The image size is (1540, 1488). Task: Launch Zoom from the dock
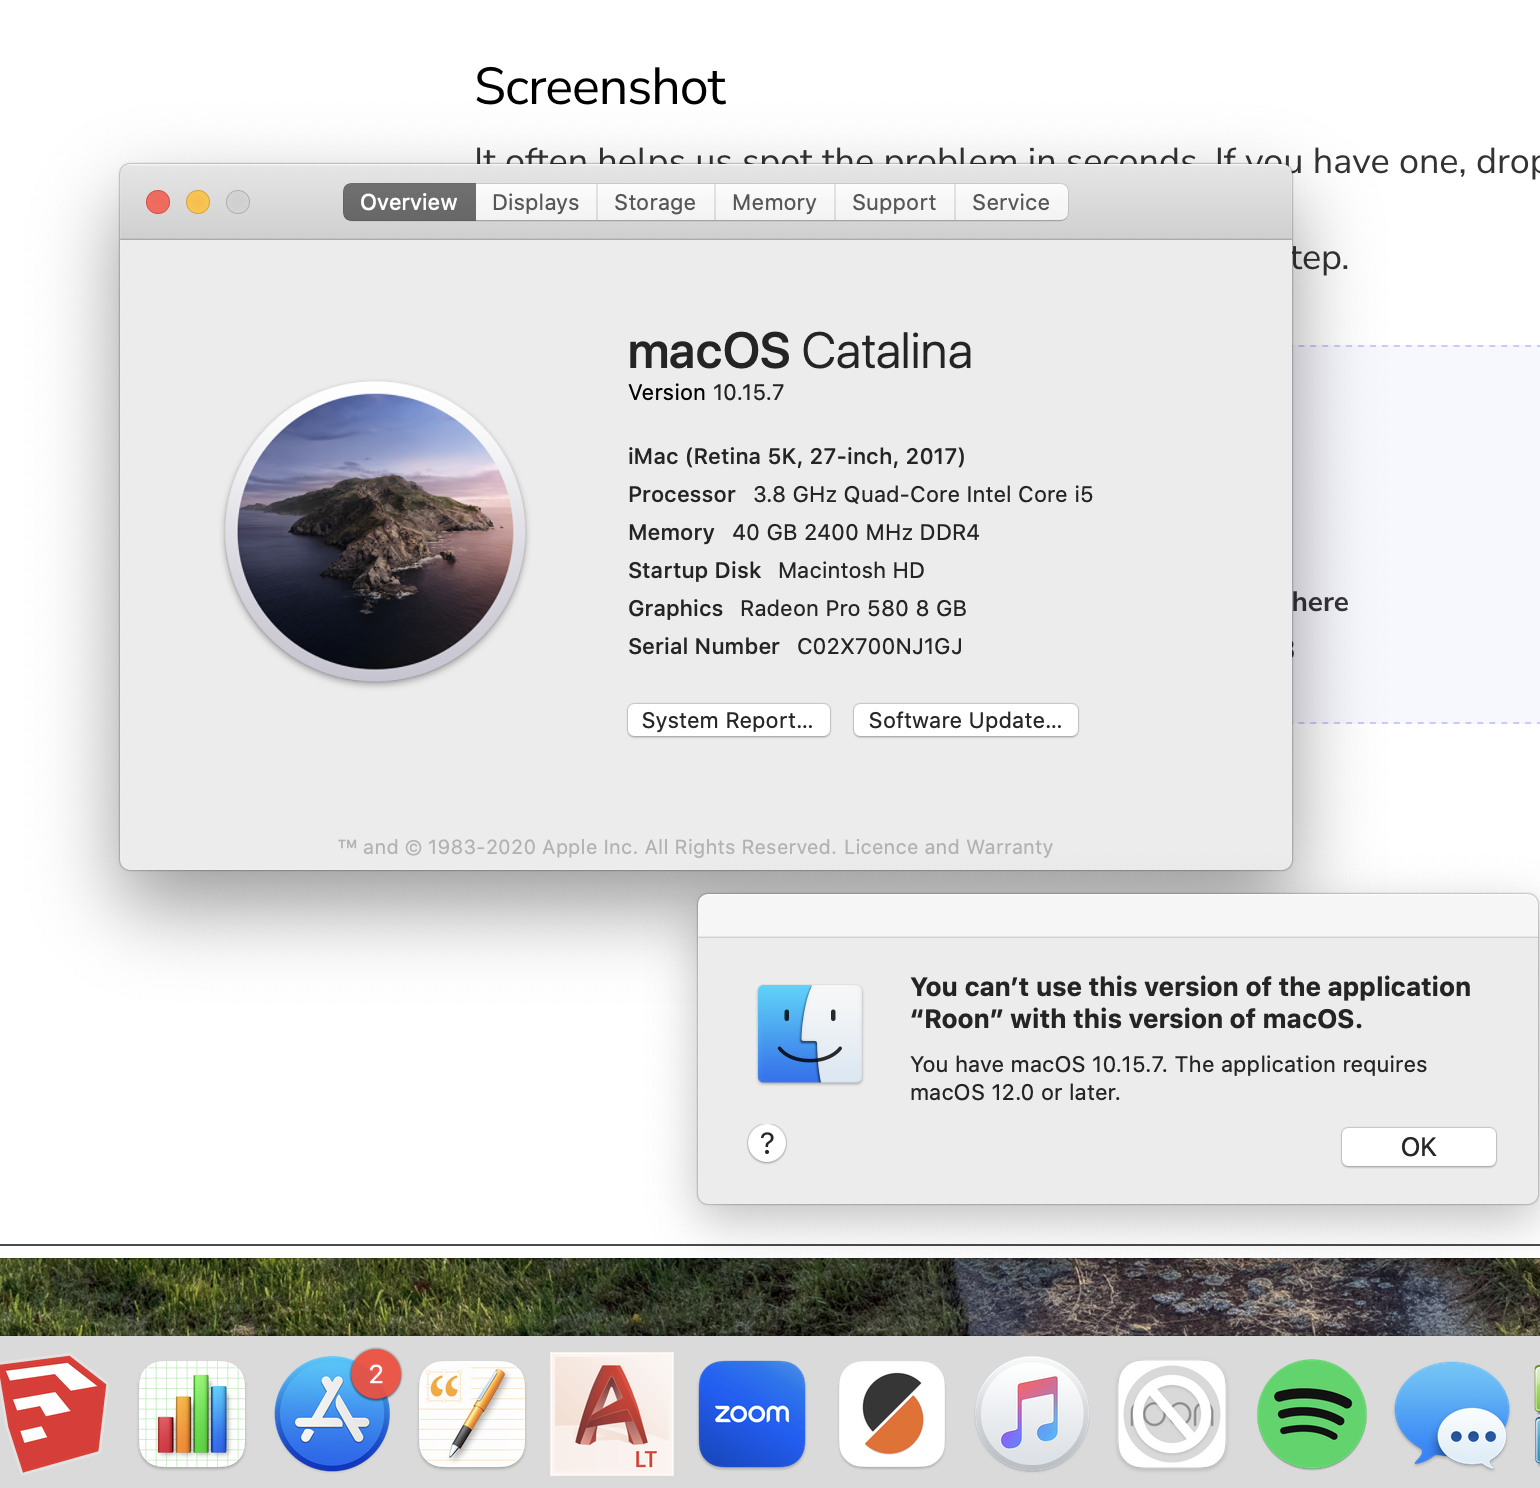tap(752, 1413)
